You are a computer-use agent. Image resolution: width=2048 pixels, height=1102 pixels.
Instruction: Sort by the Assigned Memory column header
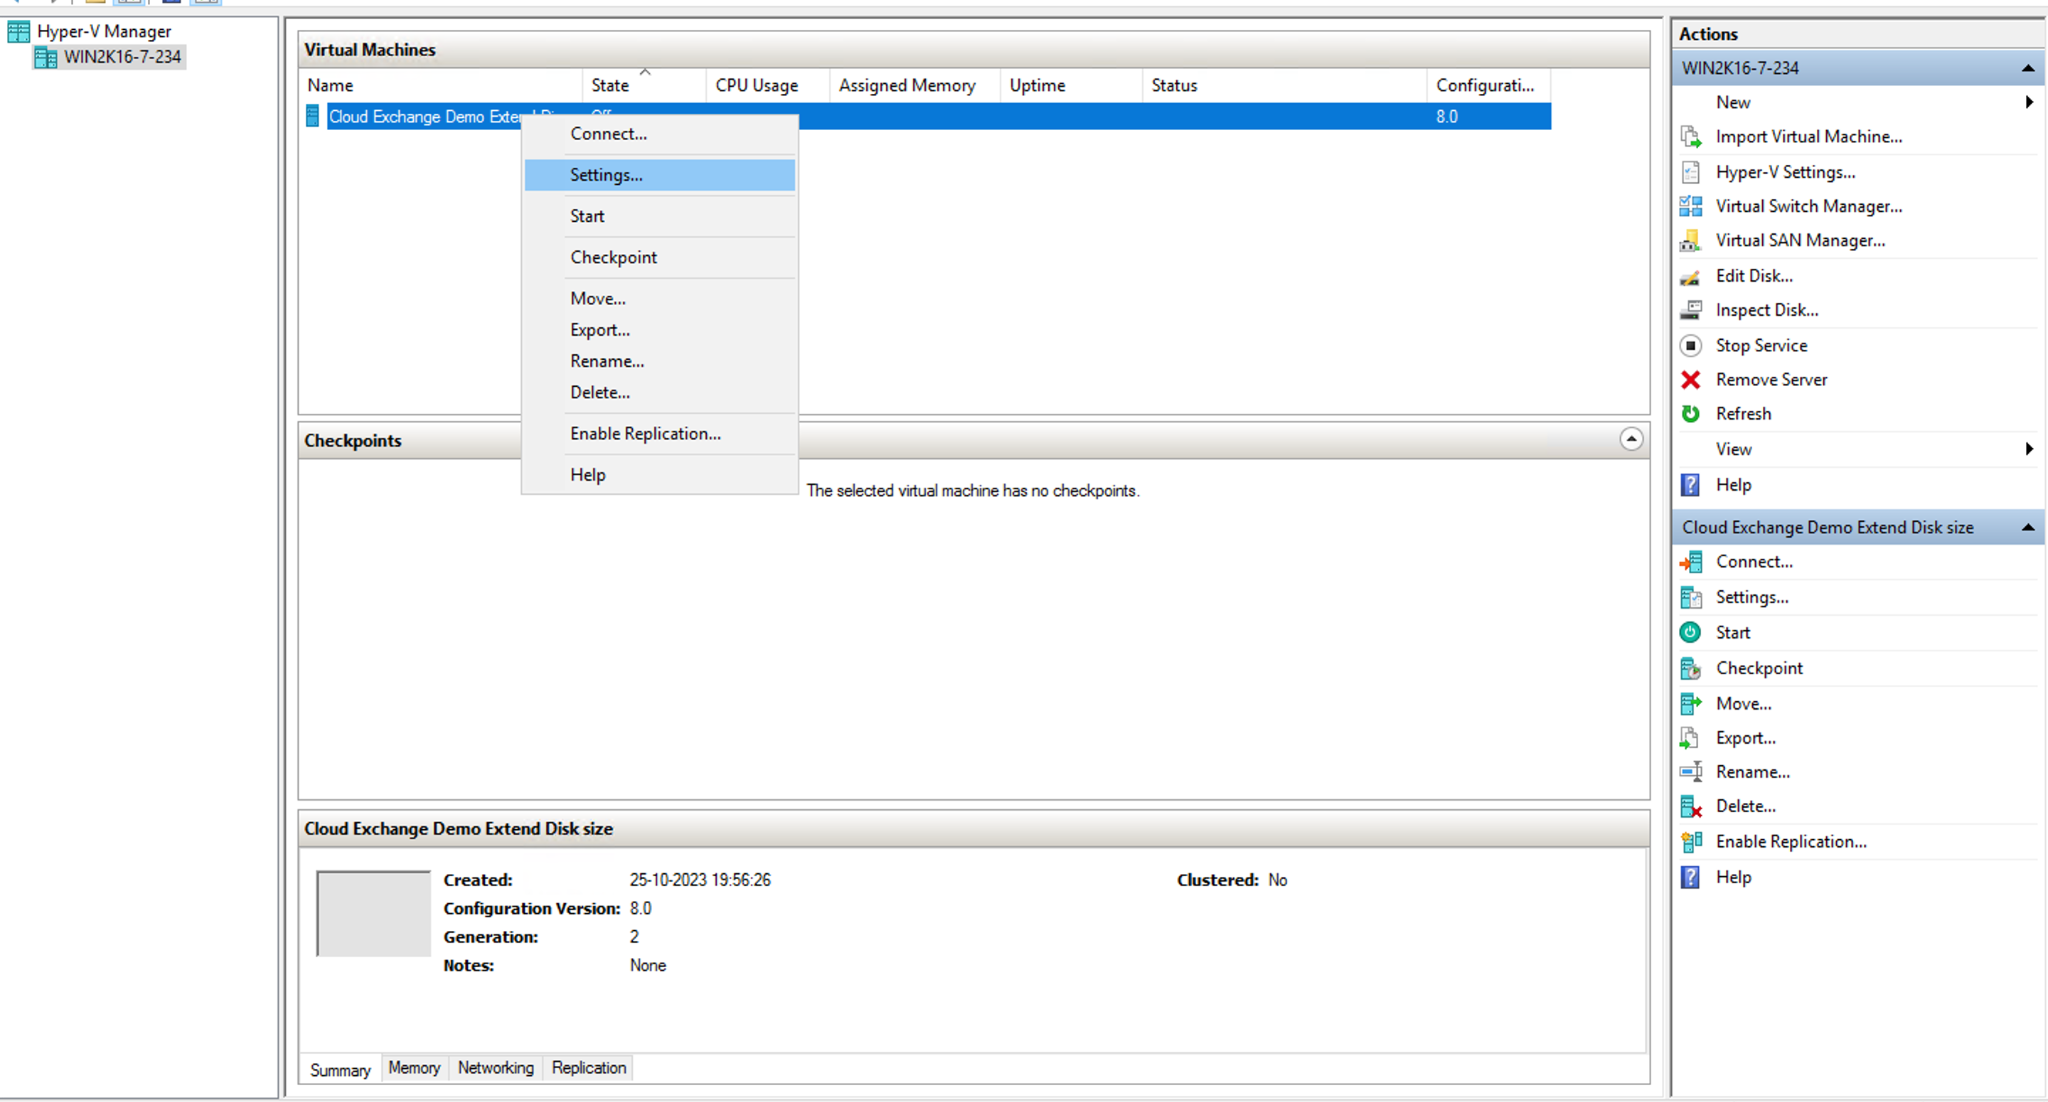tap(915, 85)
